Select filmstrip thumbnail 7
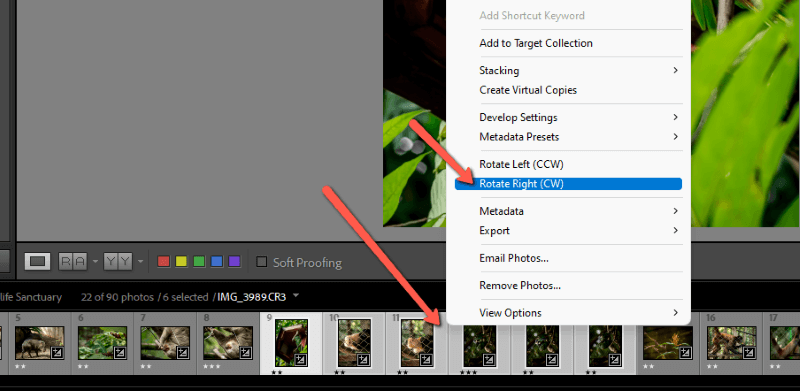The width and height of the screenshot is (800, 391). 165,343
